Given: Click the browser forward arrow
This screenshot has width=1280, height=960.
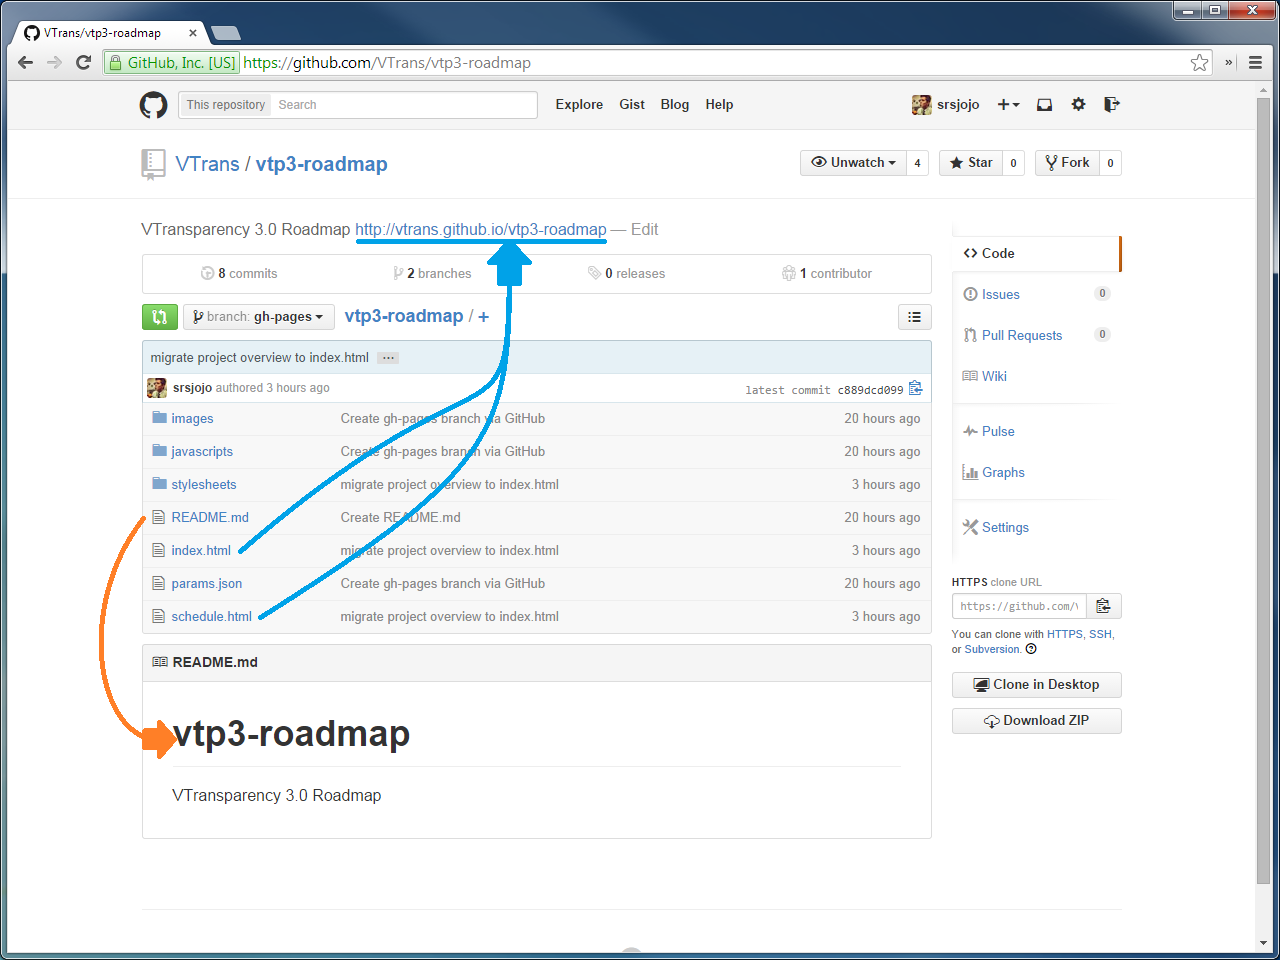Looking at the screenshot, I should [55, 62].
